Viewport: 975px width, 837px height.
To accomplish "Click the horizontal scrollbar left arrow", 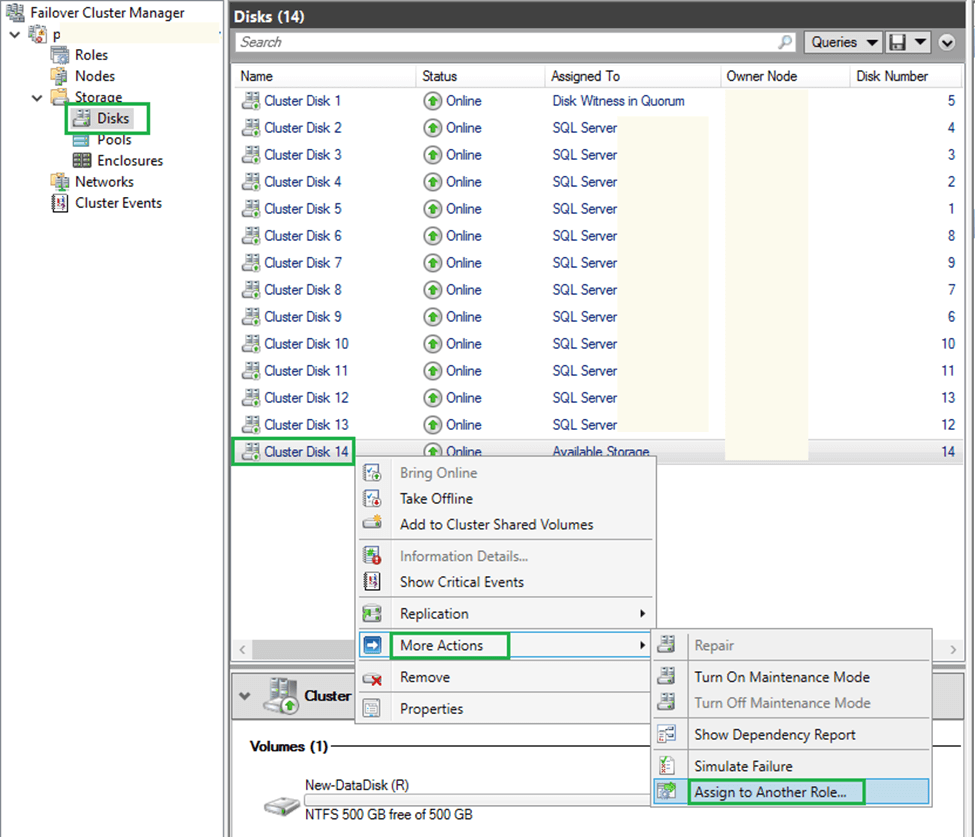I will point(243,650).
